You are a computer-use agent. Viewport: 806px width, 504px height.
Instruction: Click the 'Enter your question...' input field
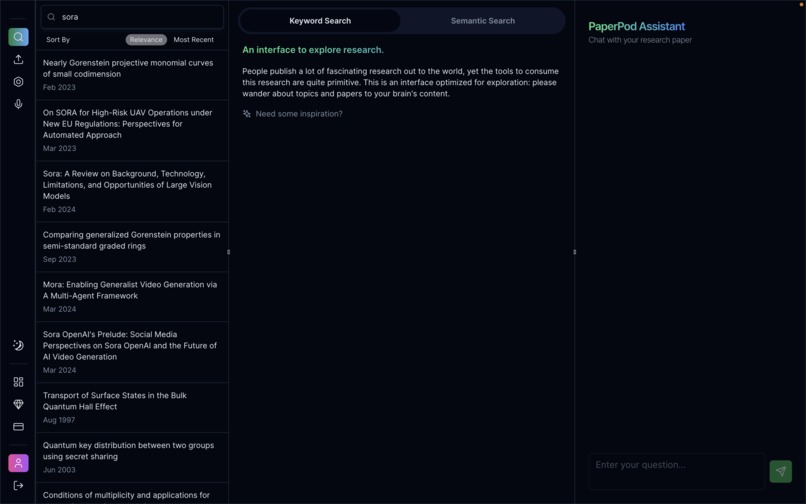(676, 471)
